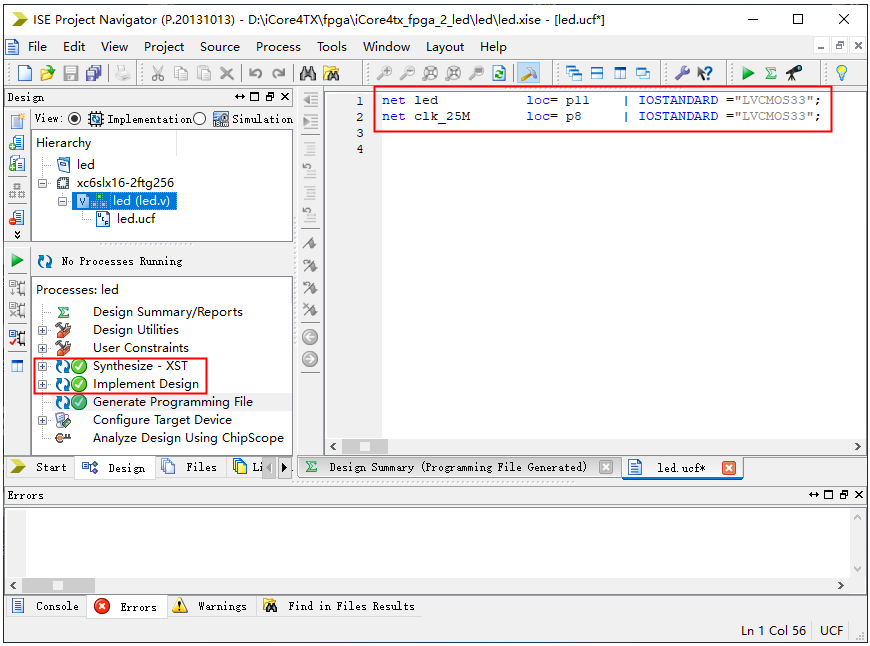This screenshot has width=870, height=646.
Task: Open the Process menu
Action: 278,46
